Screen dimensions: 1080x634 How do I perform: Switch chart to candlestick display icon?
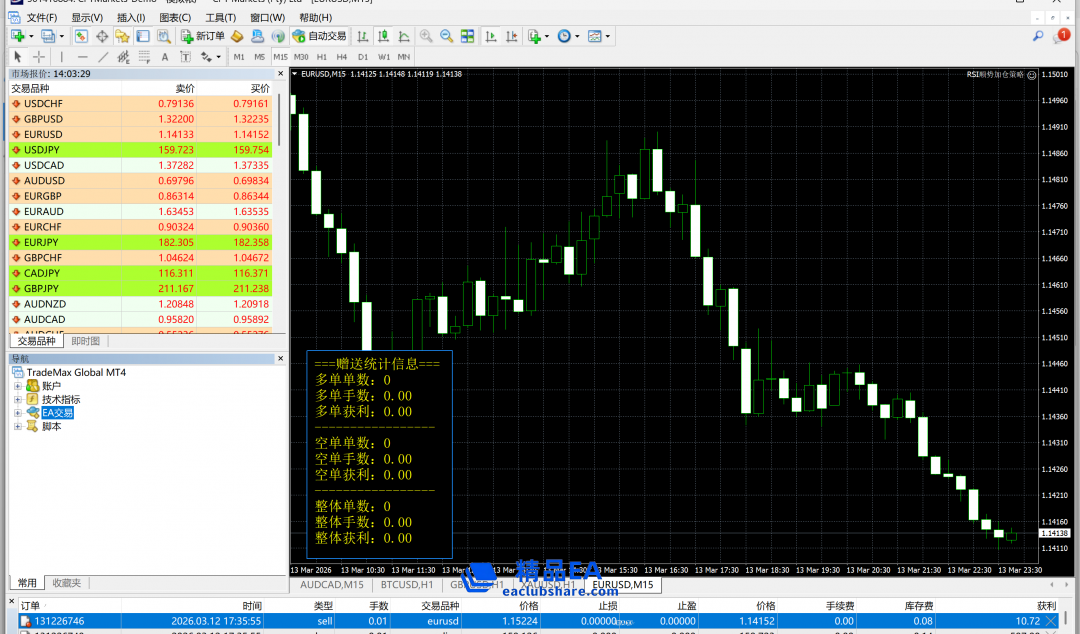coord(383,36)
